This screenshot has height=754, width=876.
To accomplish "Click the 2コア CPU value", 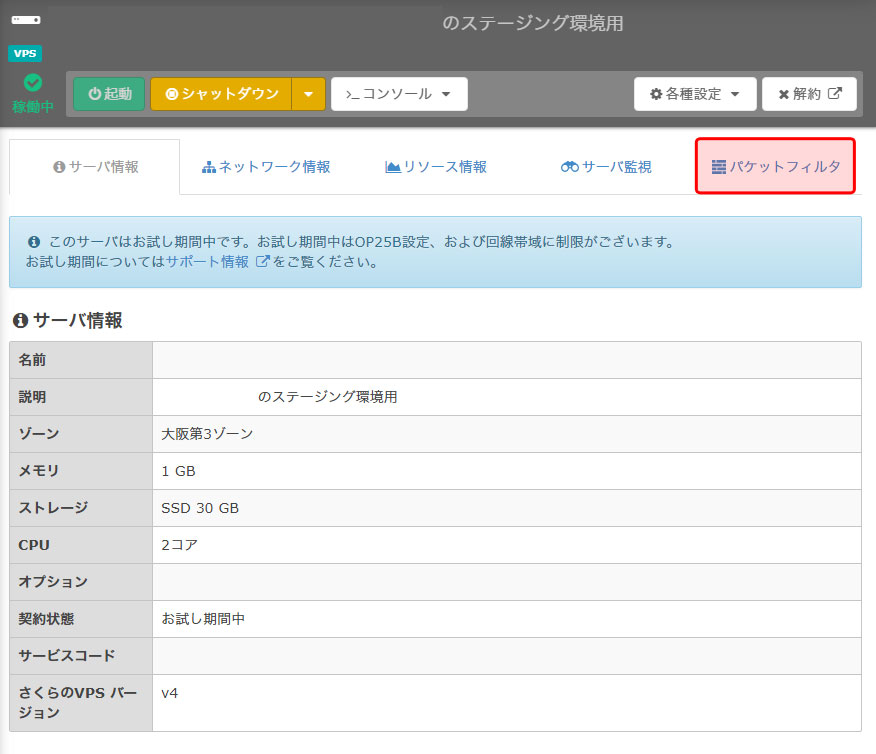I will (x=179, y=545).
